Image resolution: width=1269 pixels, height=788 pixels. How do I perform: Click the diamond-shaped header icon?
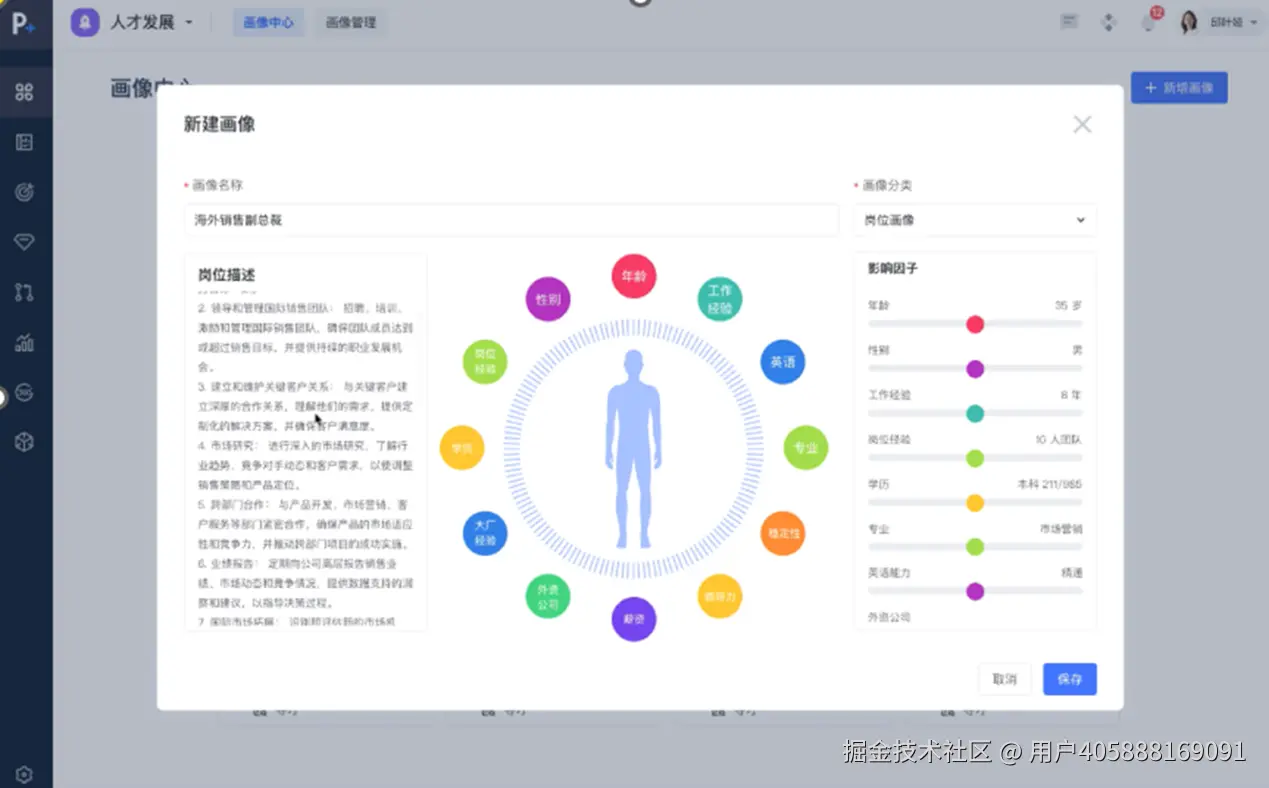(1108, 22)
